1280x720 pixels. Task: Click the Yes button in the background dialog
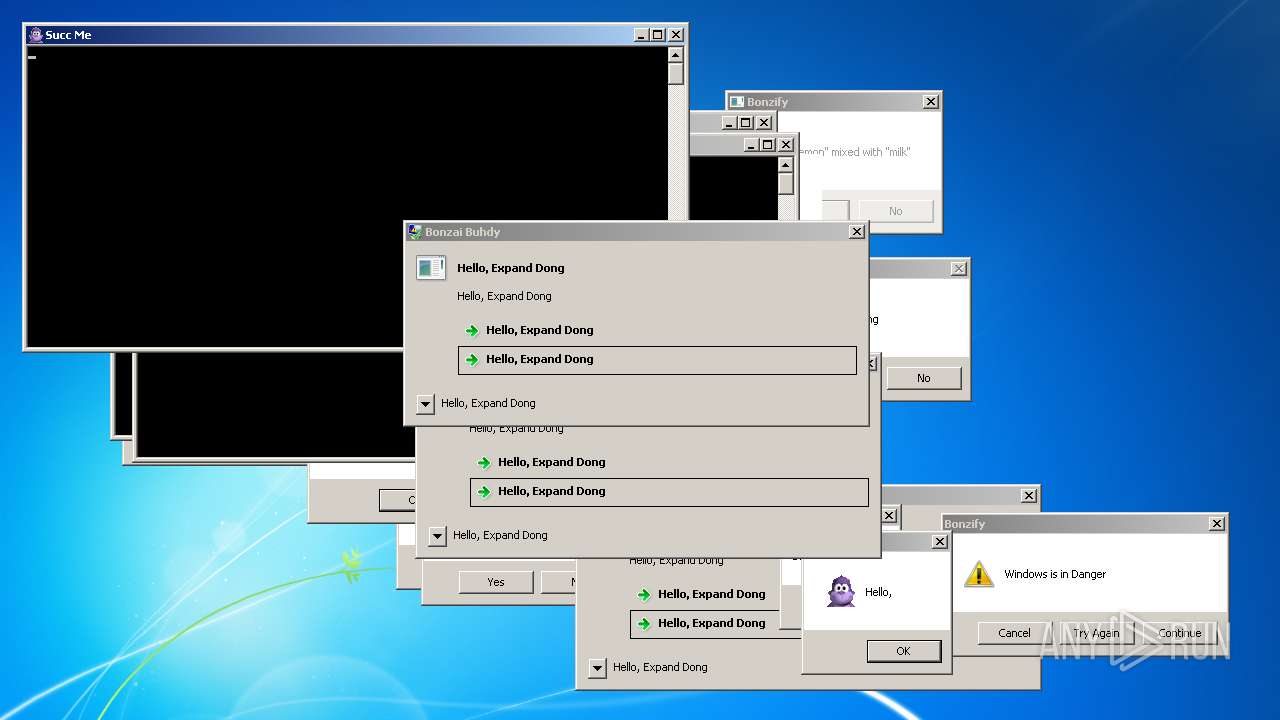(x=496, y=582)
